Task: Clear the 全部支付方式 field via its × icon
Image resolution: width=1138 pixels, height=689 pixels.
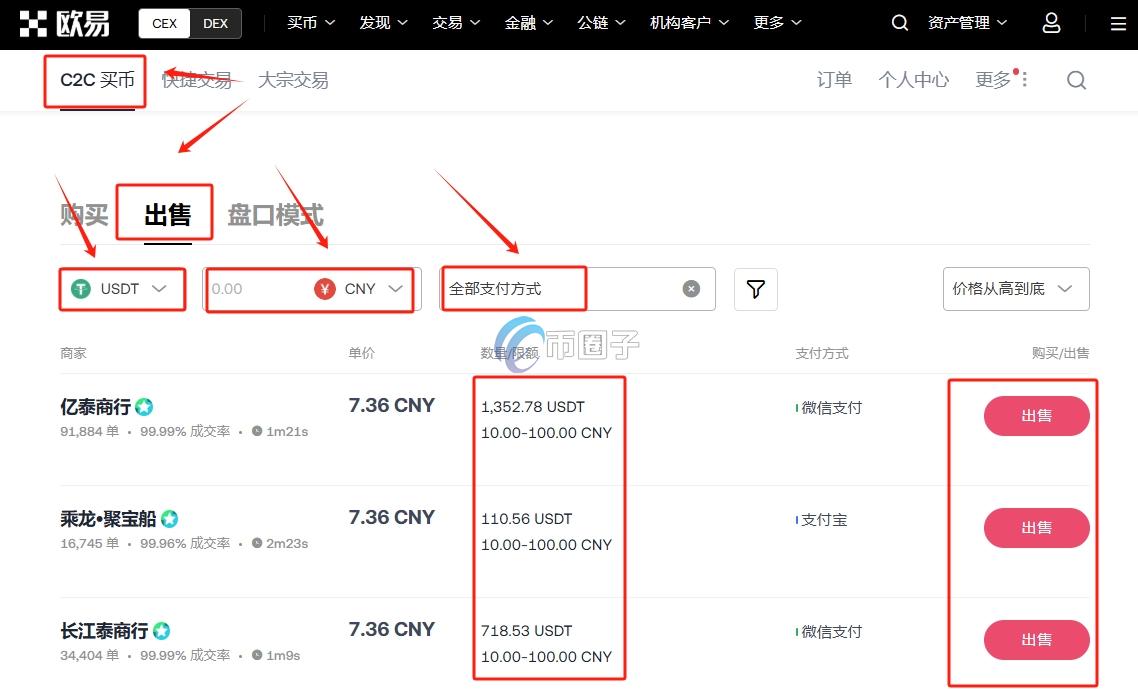Action: click(x=691, y=288)
